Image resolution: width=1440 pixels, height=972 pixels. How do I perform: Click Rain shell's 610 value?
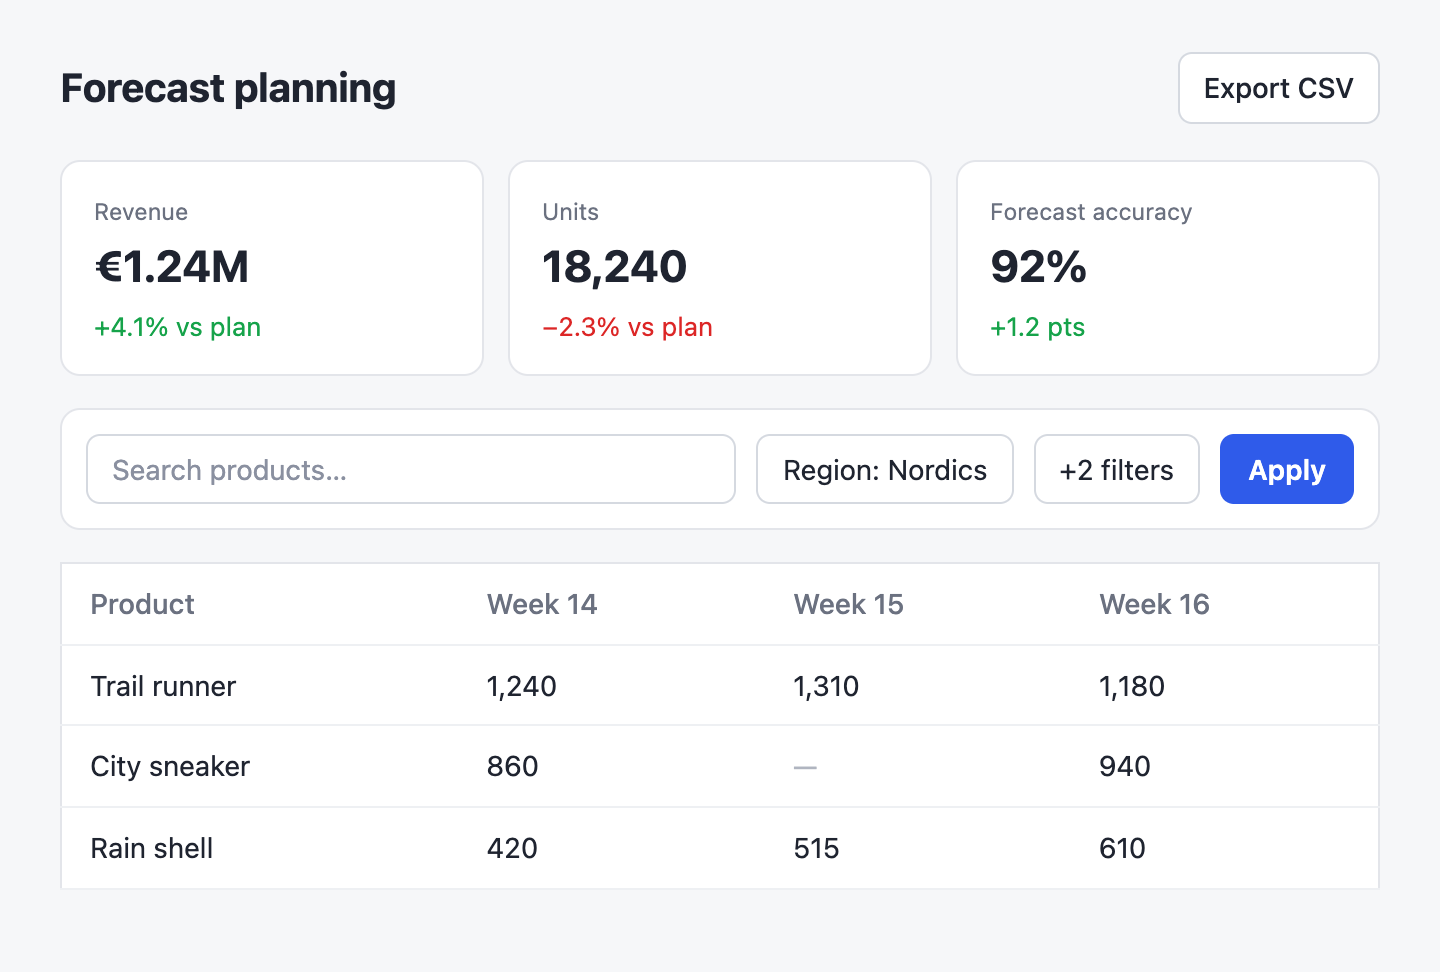click(x=1122, y=848)
